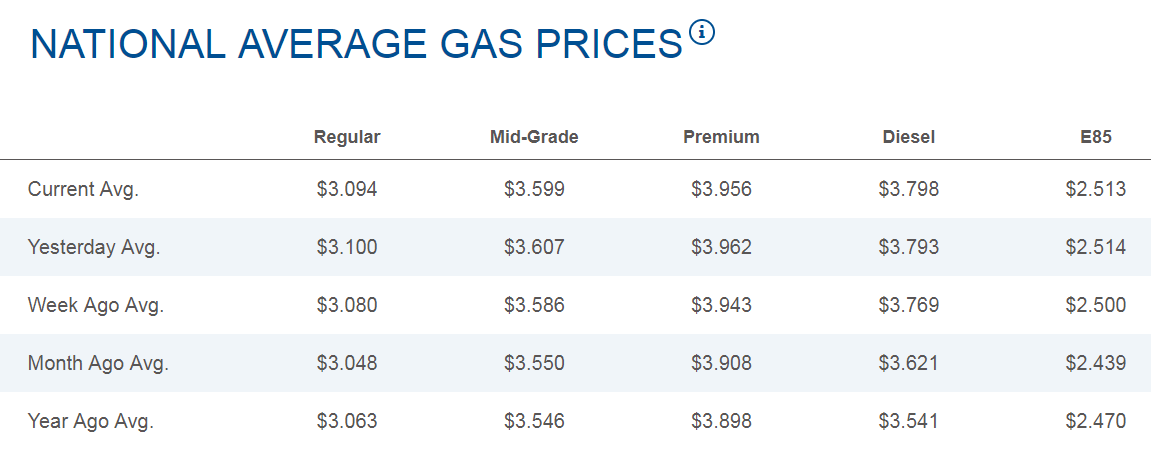Select the Current Avg. row label
The width and height of the screenshot is (1151, 457).
[83, 189]
